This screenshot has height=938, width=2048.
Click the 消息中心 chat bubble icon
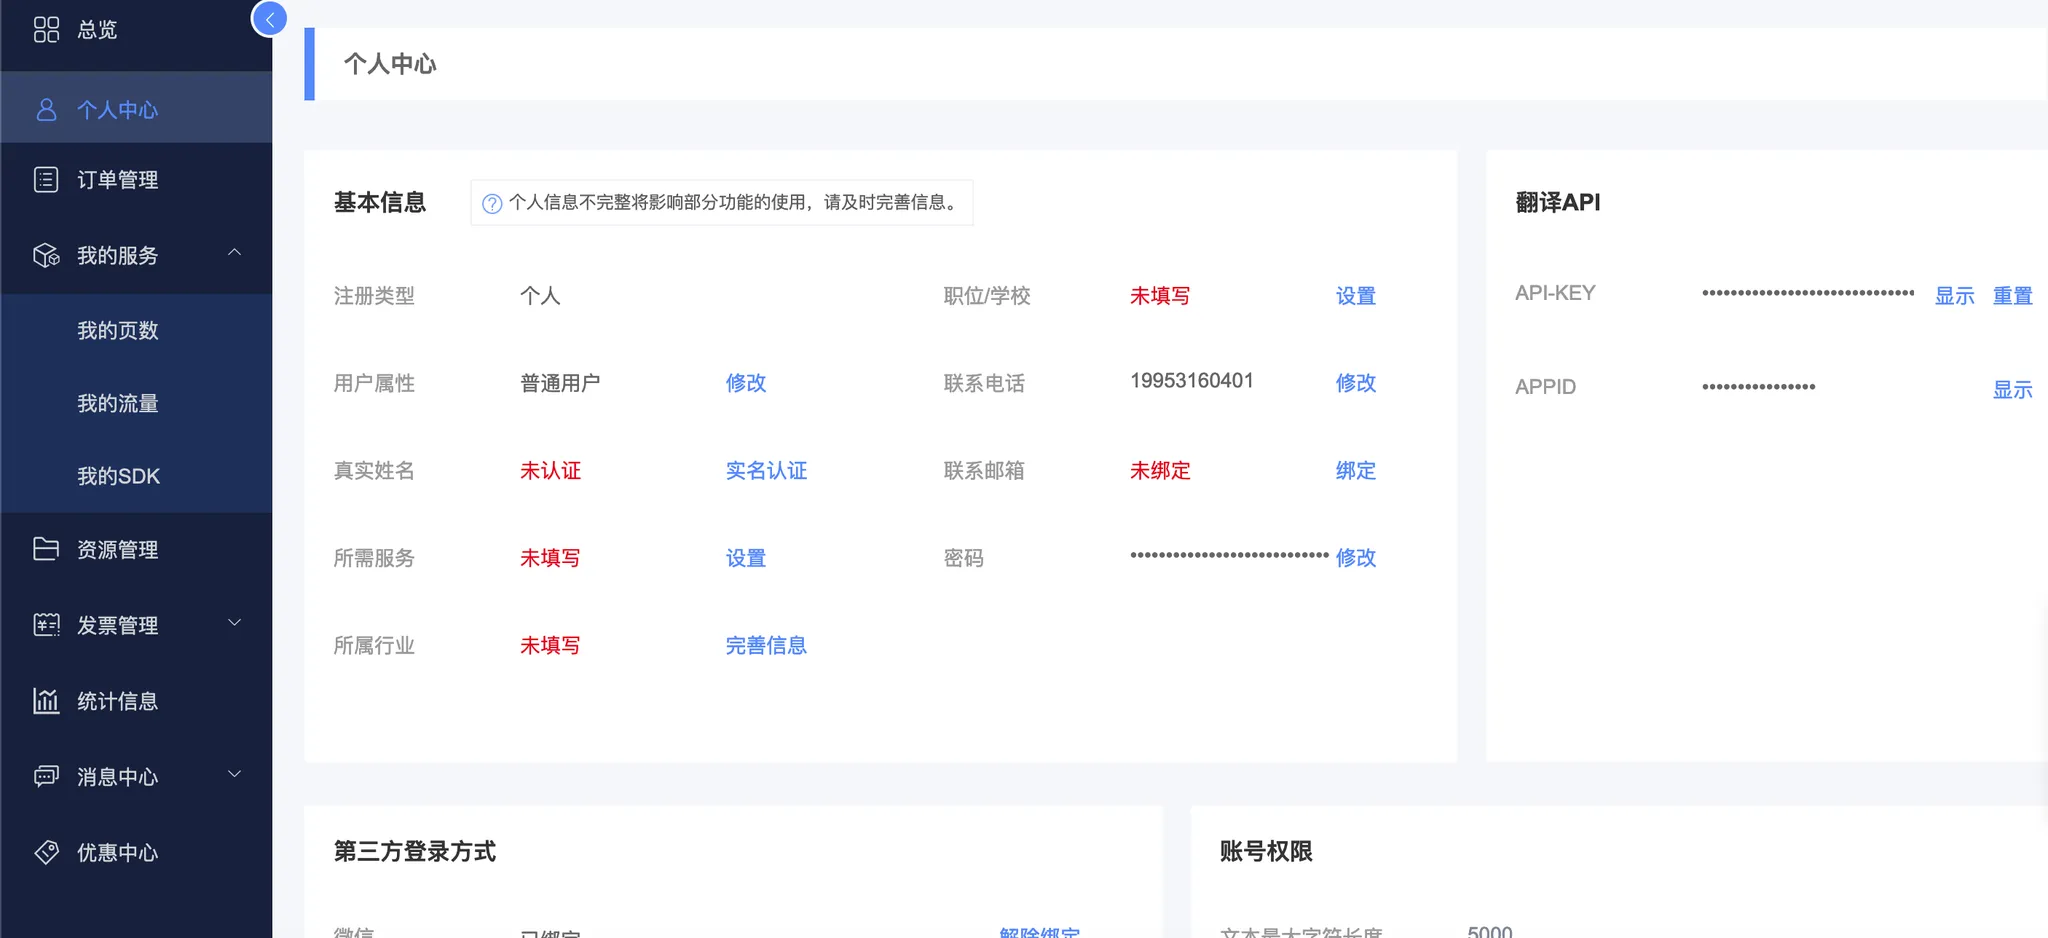point(46,776)
